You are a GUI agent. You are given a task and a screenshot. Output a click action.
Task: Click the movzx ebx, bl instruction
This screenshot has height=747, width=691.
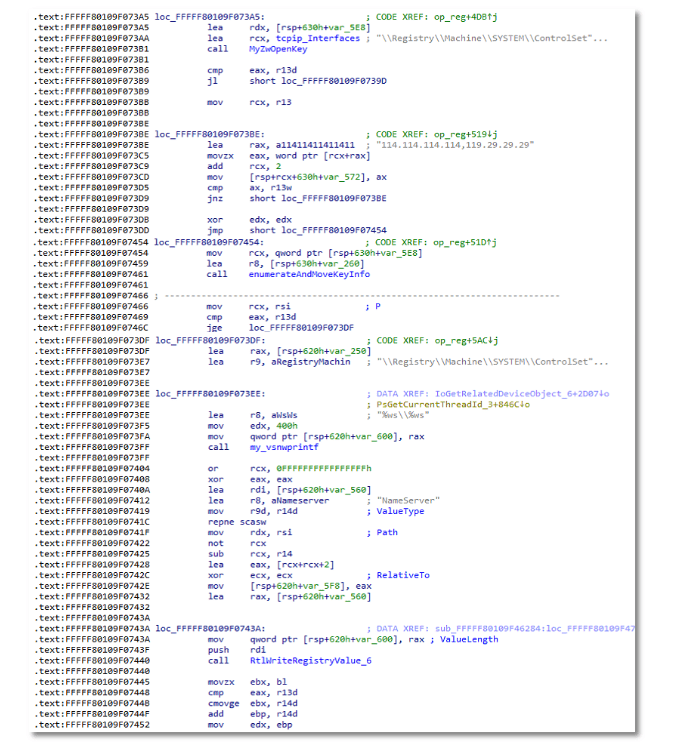247,682
